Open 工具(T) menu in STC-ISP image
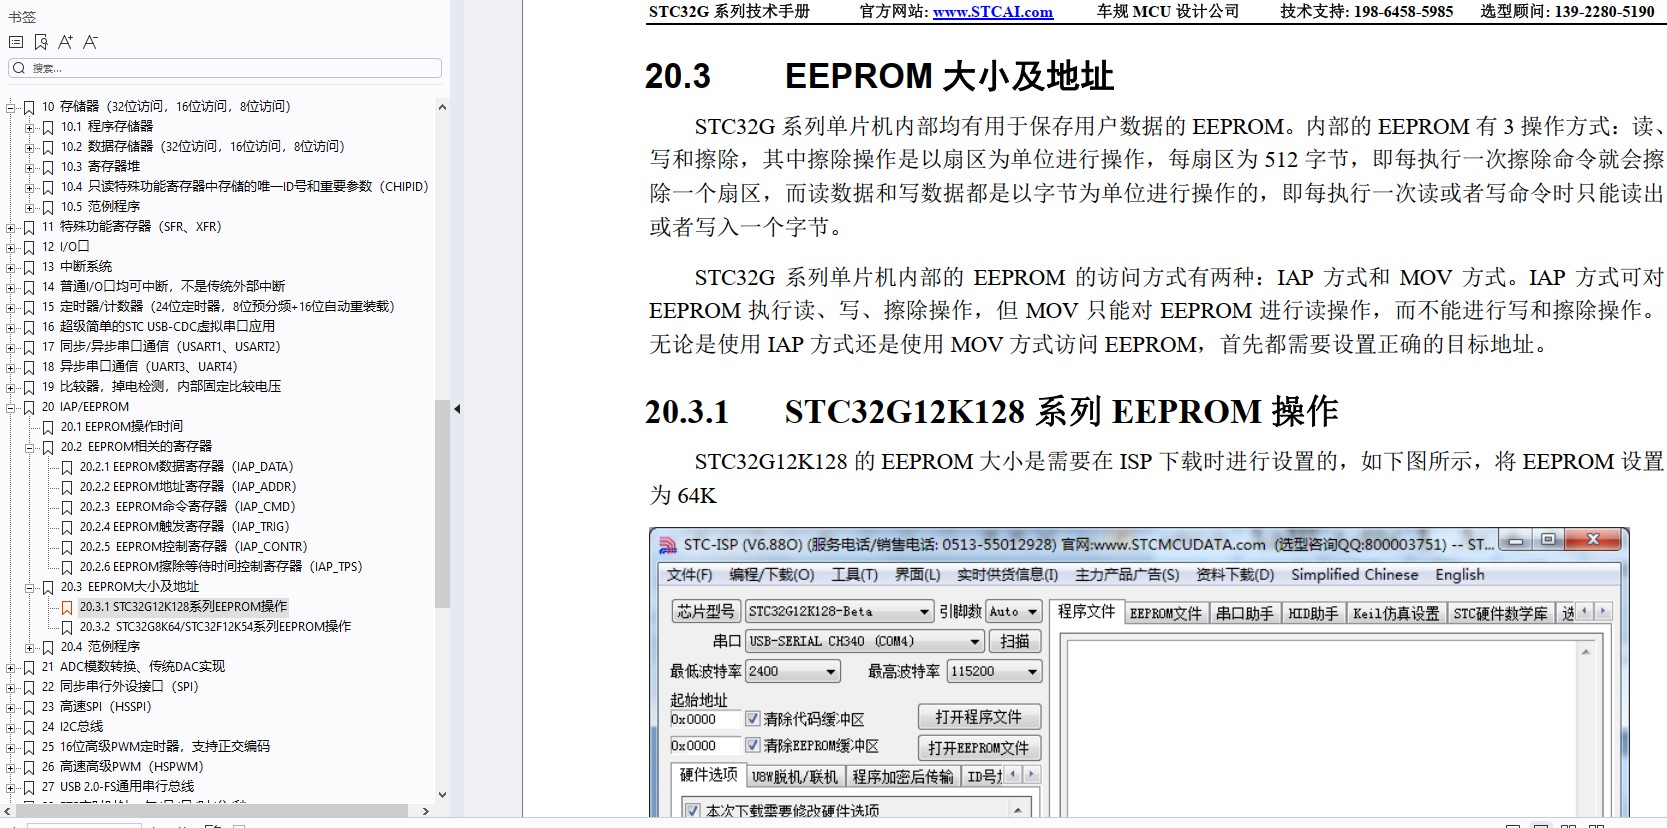The image size is (1667, 828). click(x=854, y=575)
